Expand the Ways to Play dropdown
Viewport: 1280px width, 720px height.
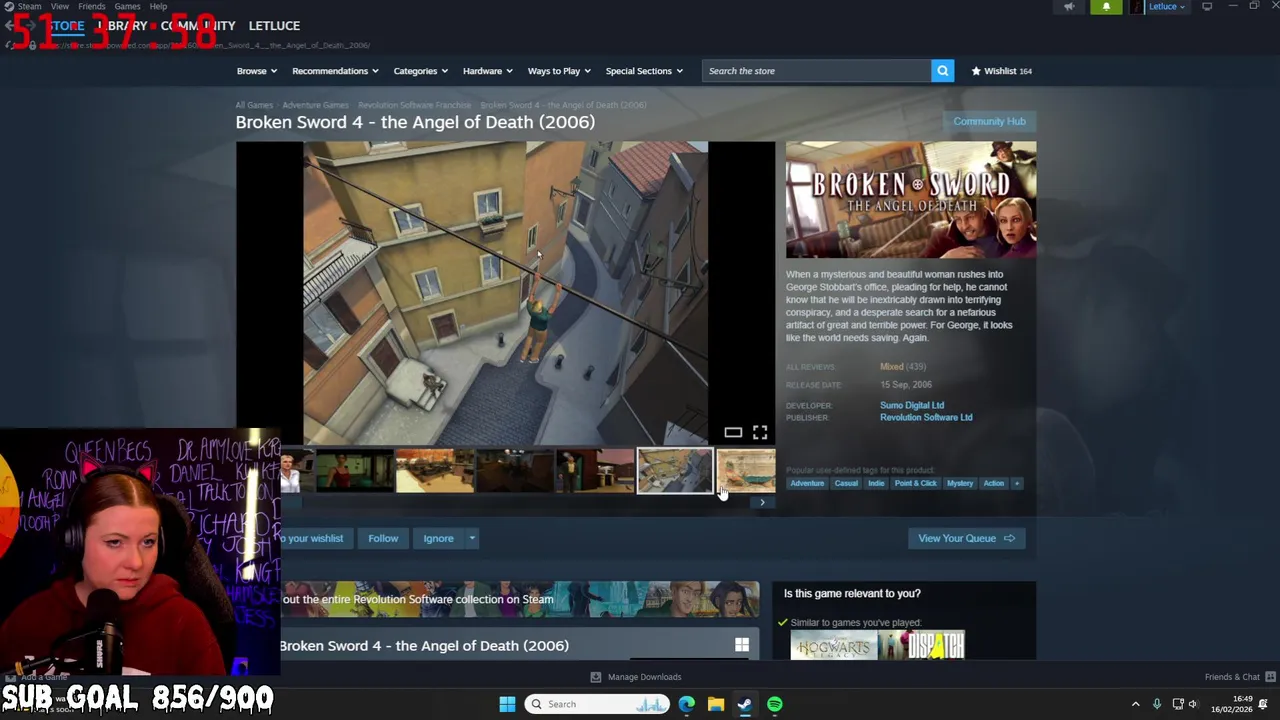coord(559,71)
